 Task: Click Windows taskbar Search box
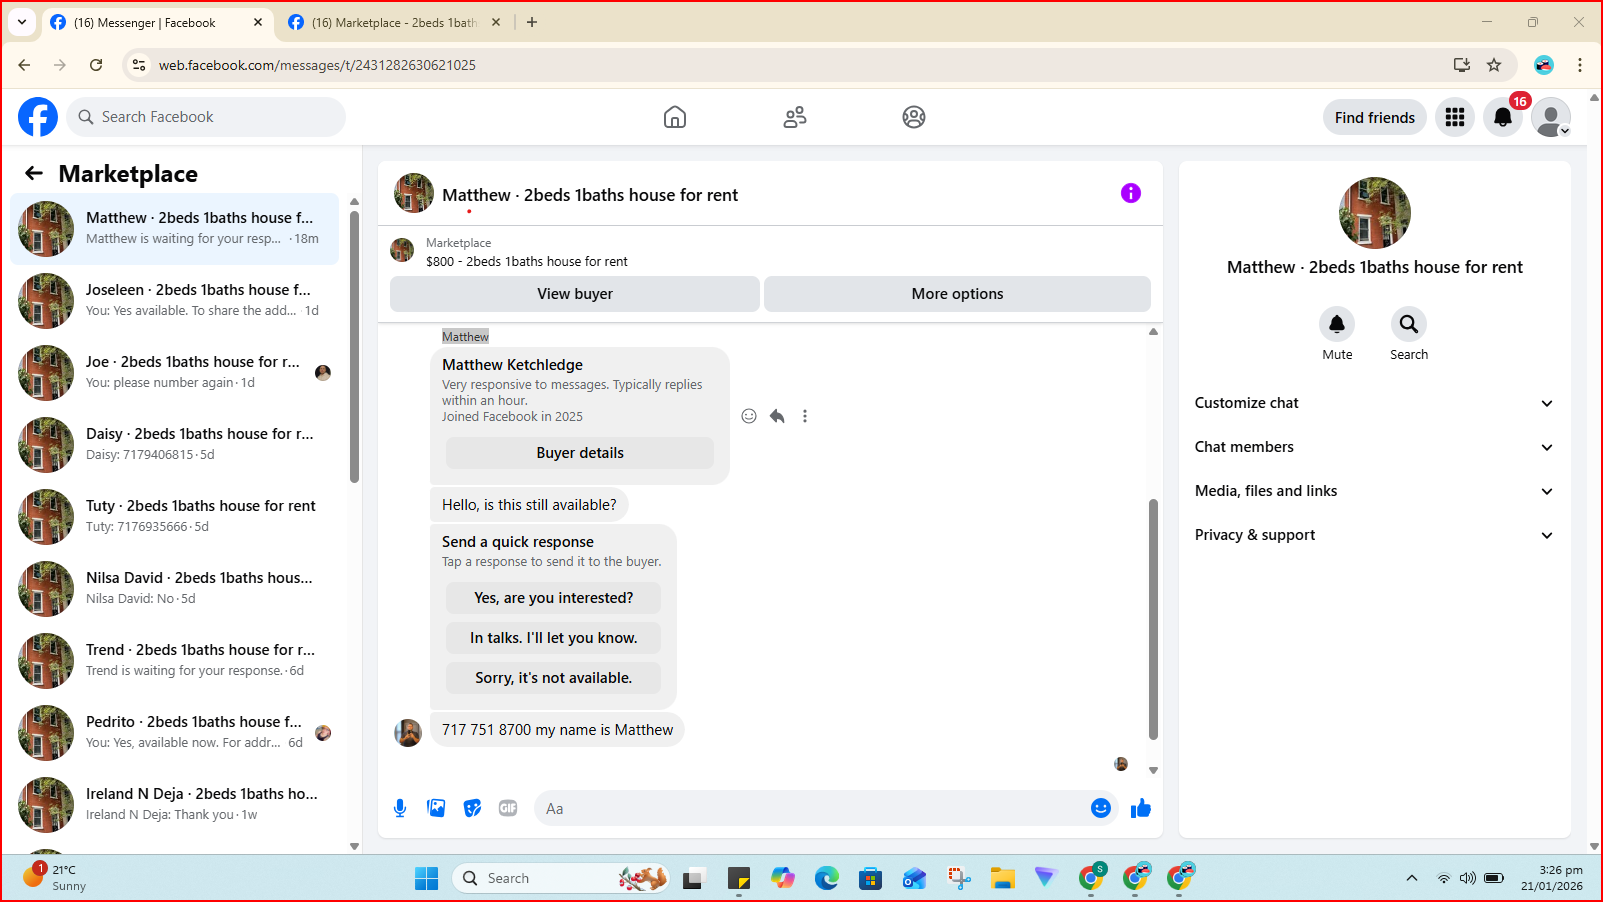click(x=560, y=878)
